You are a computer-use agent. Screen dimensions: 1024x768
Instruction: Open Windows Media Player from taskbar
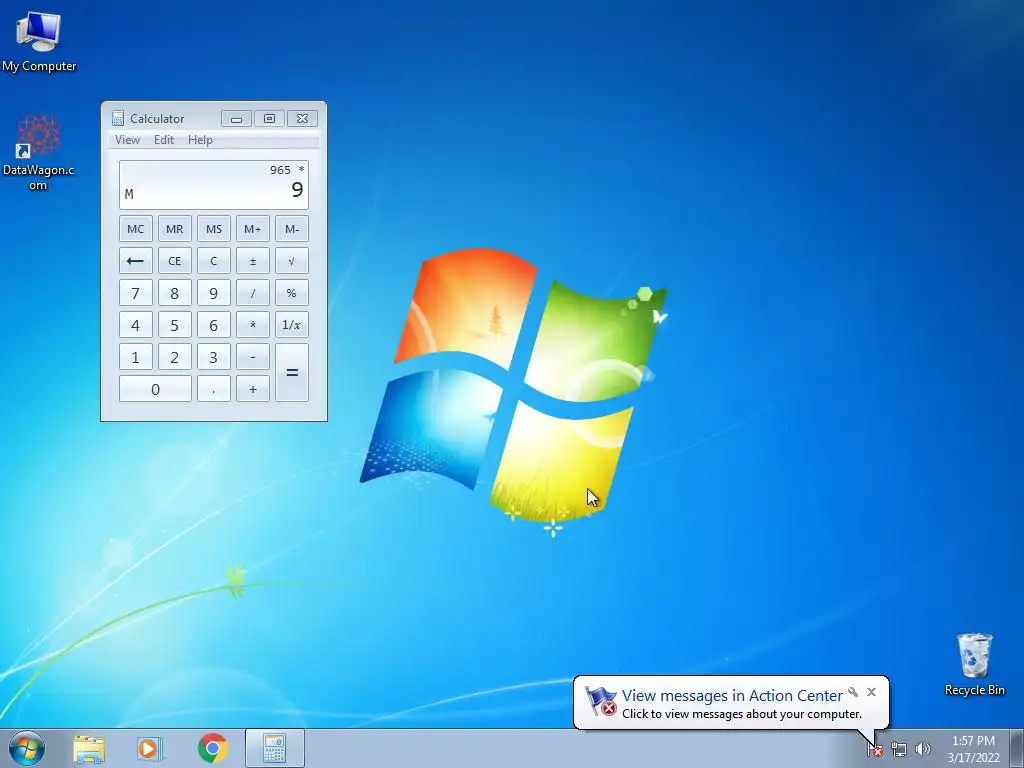click(x=150, y=748)
